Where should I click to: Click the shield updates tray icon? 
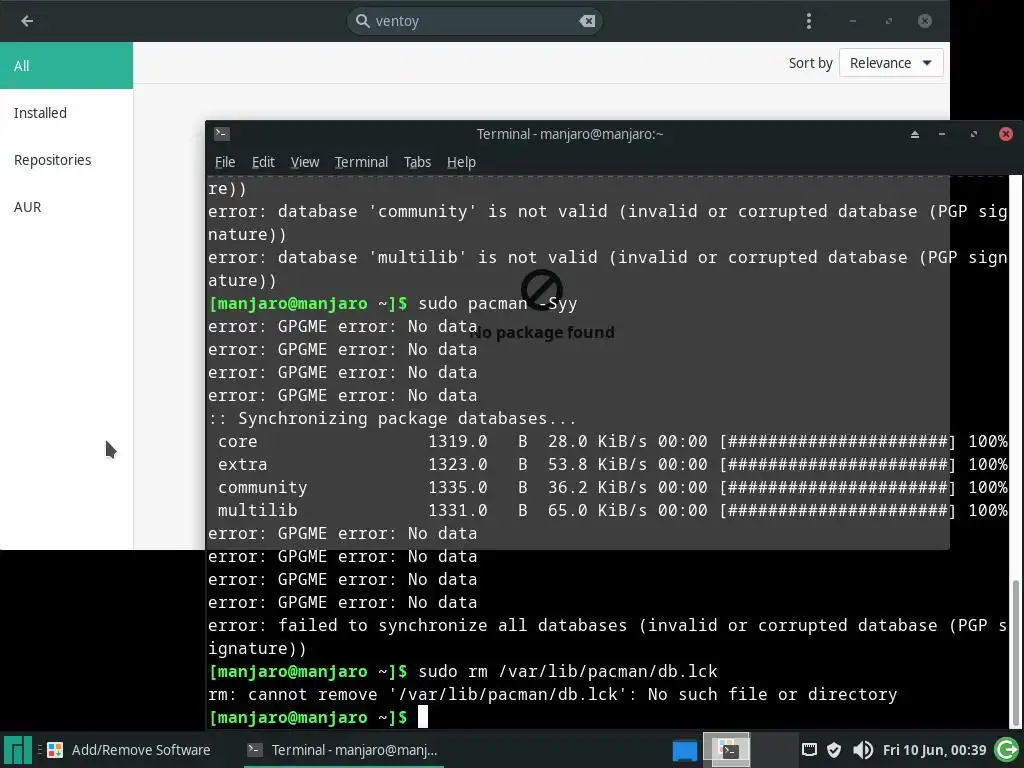pos(834,750)
